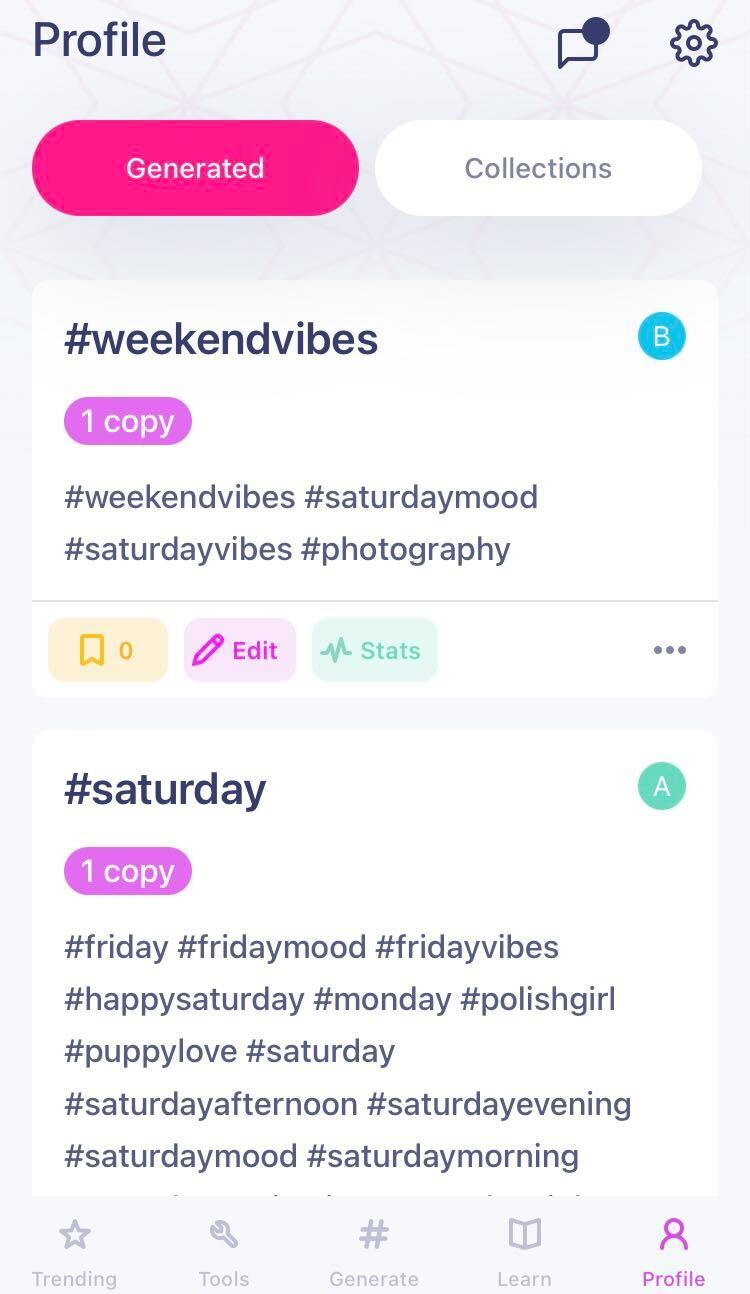This screenshot has height=1294, width=750.
Task: Click the bookmark counter on #weekendvibes card
Action: pyautogui.click(x=107, y=650)
